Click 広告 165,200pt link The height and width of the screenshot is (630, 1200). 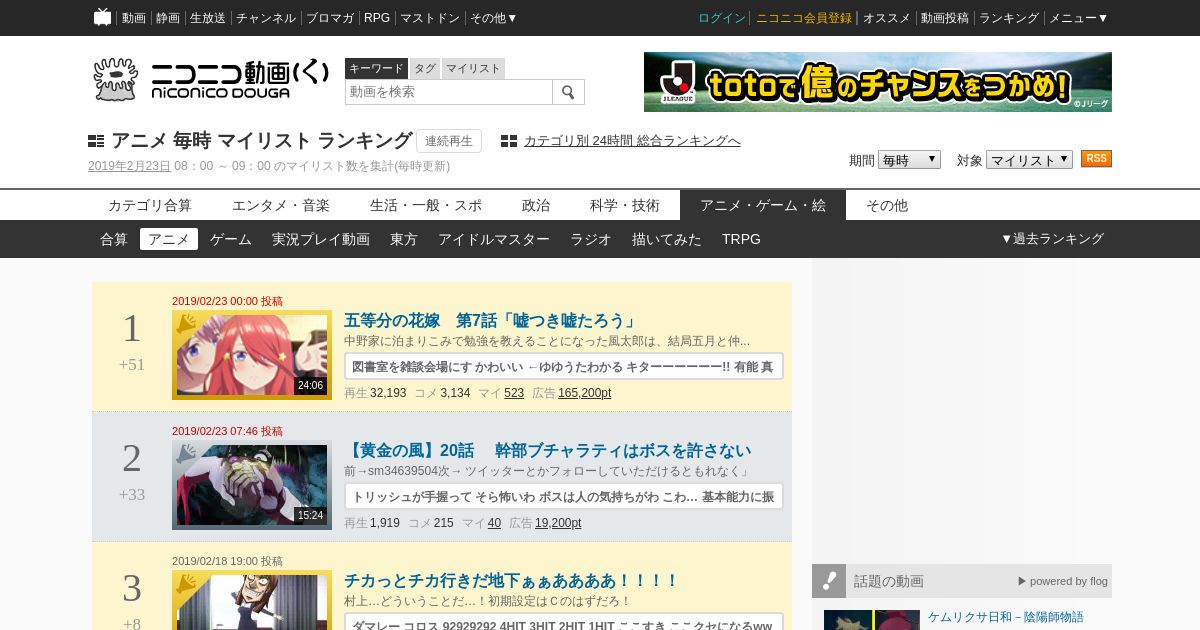pos(585,393)
